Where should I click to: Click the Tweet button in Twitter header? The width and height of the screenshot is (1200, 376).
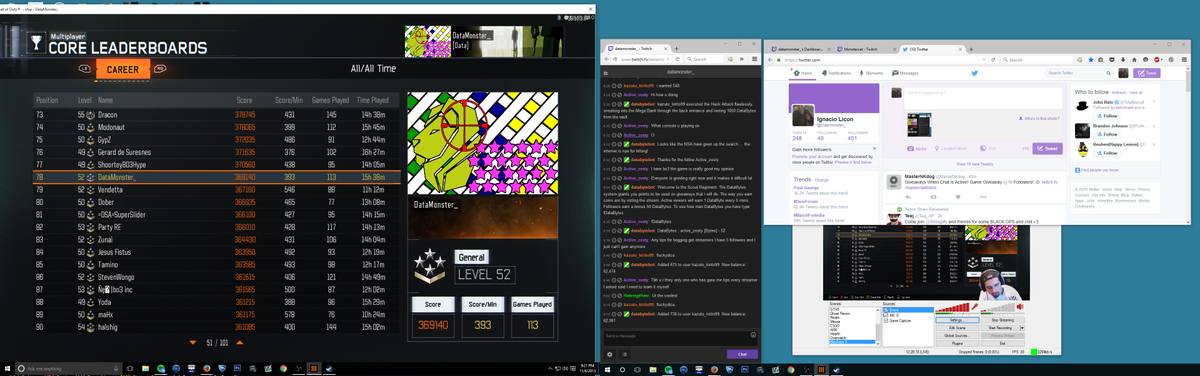pos(1147,73)
